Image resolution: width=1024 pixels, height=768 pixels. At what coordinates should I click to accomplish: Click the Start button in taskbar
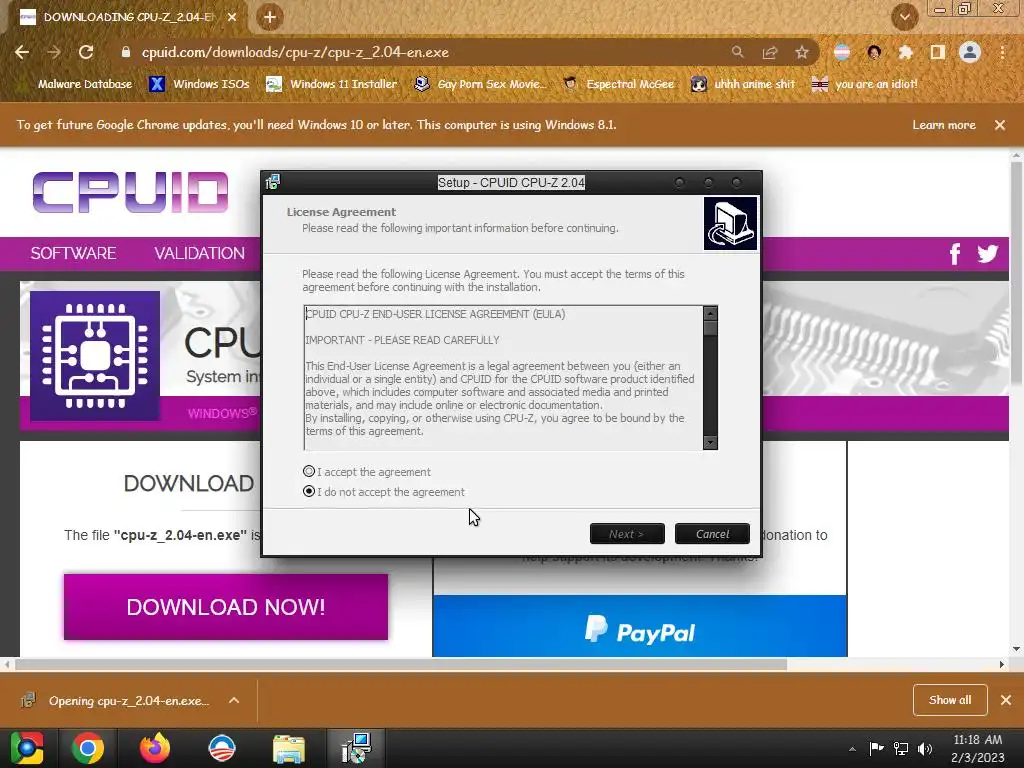point(27,748)
